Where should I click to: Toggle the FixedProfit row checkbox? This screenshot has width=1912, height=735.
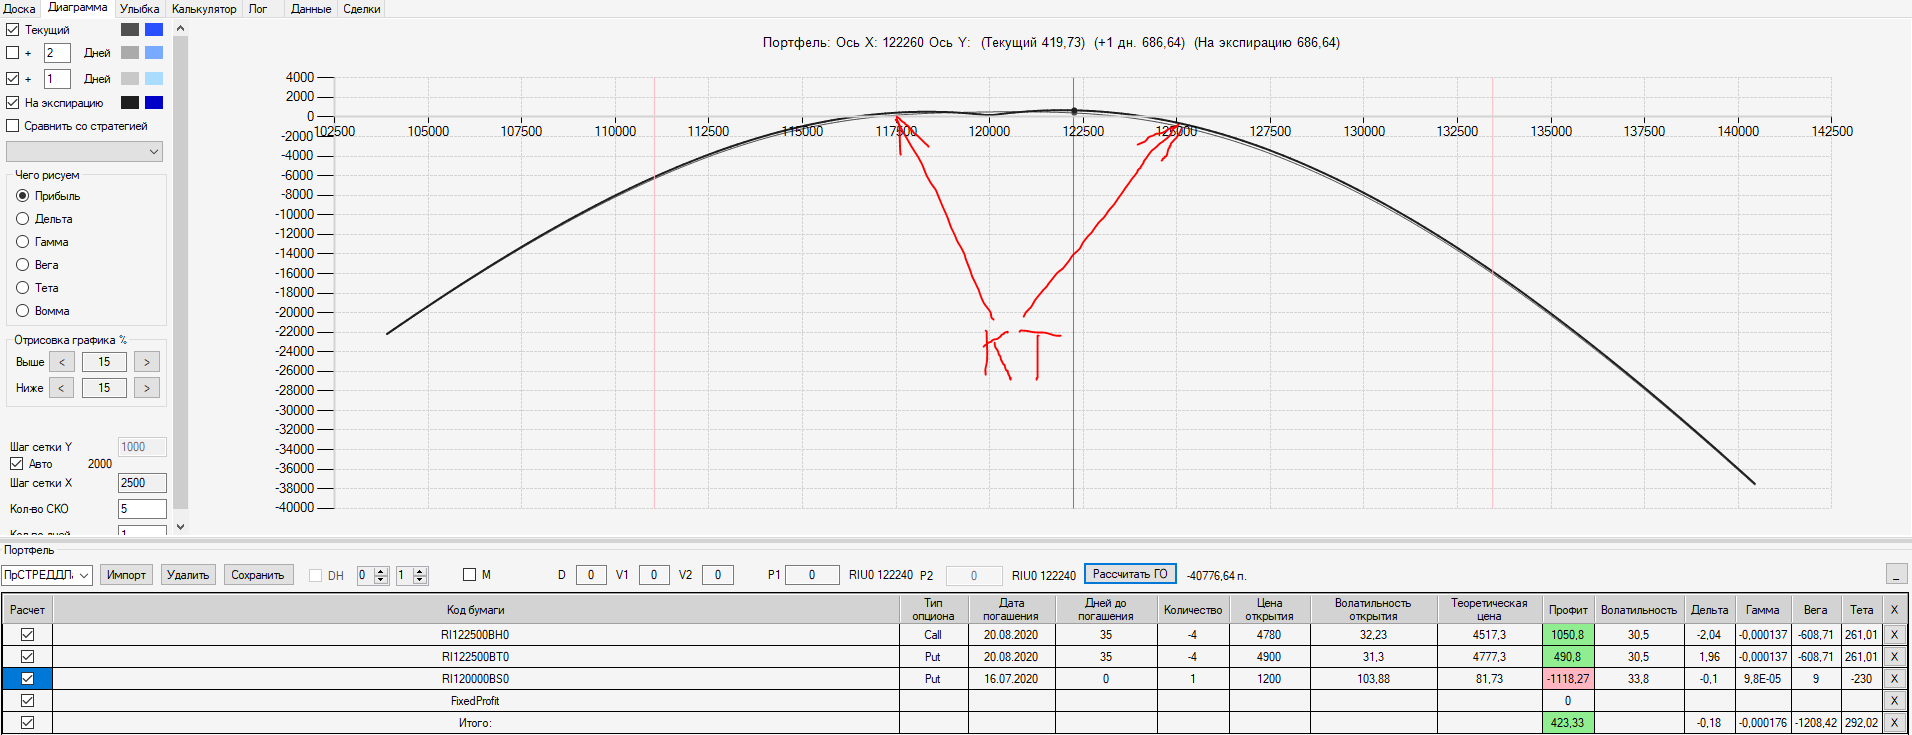point(28,701)
